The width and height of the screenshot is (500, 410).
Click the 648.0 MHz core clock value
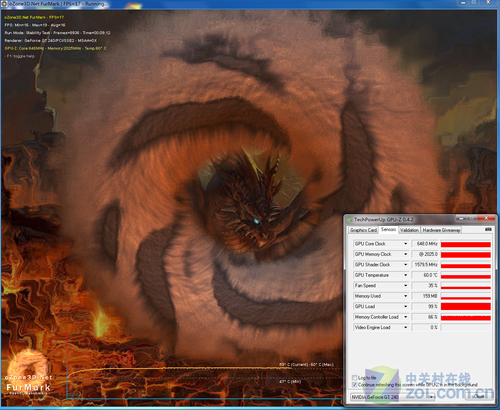pos(425,244)
